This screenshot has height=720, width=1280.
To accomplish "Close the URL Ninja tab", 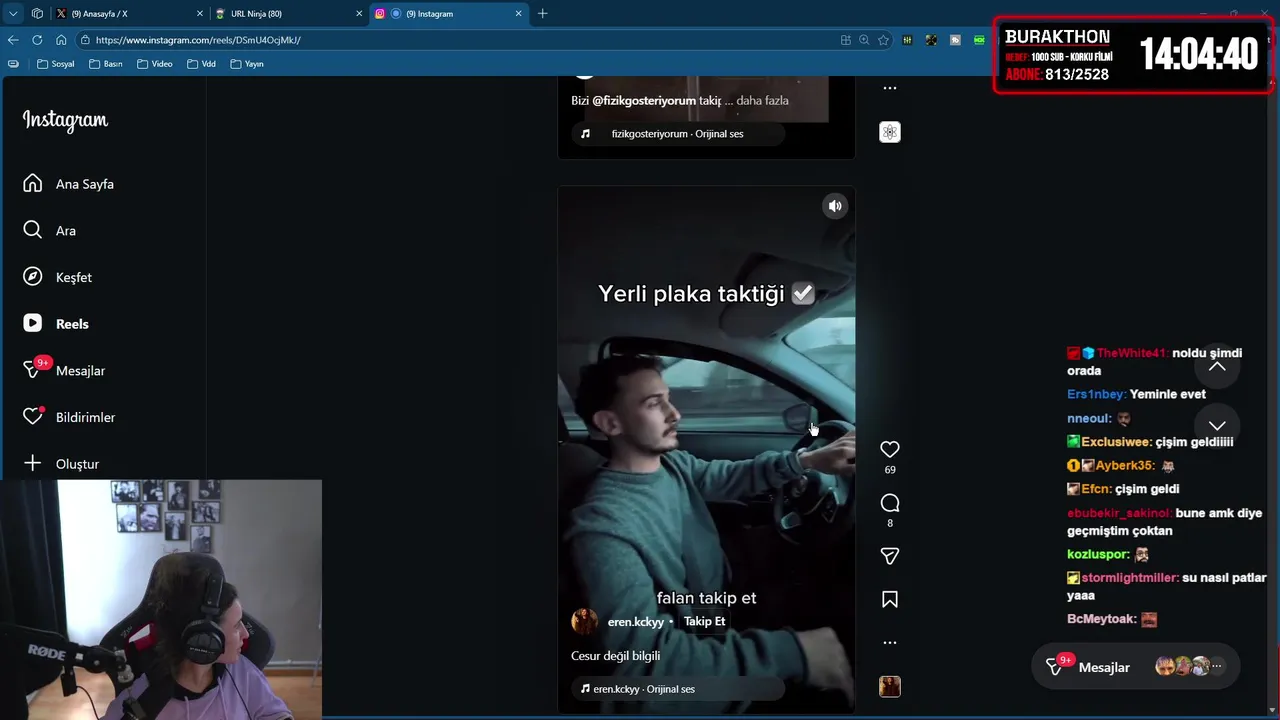I will 359,13.
